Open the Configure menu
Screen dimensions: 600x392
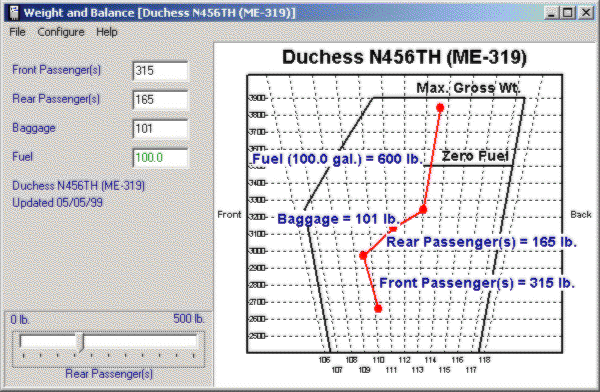click(x=61, y=32)
